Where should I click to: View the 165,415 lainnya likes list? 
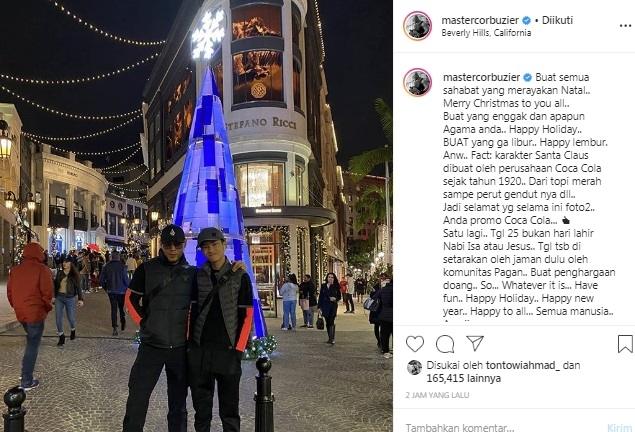pyautogui.click(x=464, y=378)
